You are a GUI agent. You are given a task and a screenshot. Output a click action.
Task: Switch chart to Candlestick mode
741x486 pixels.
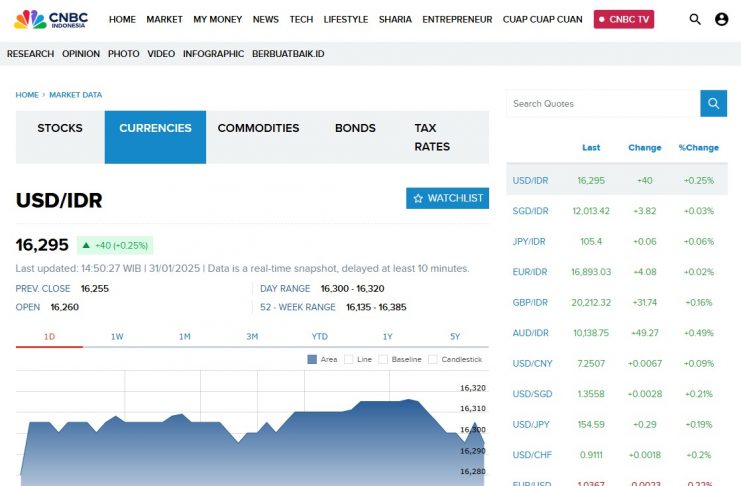[x=433, y=359]
